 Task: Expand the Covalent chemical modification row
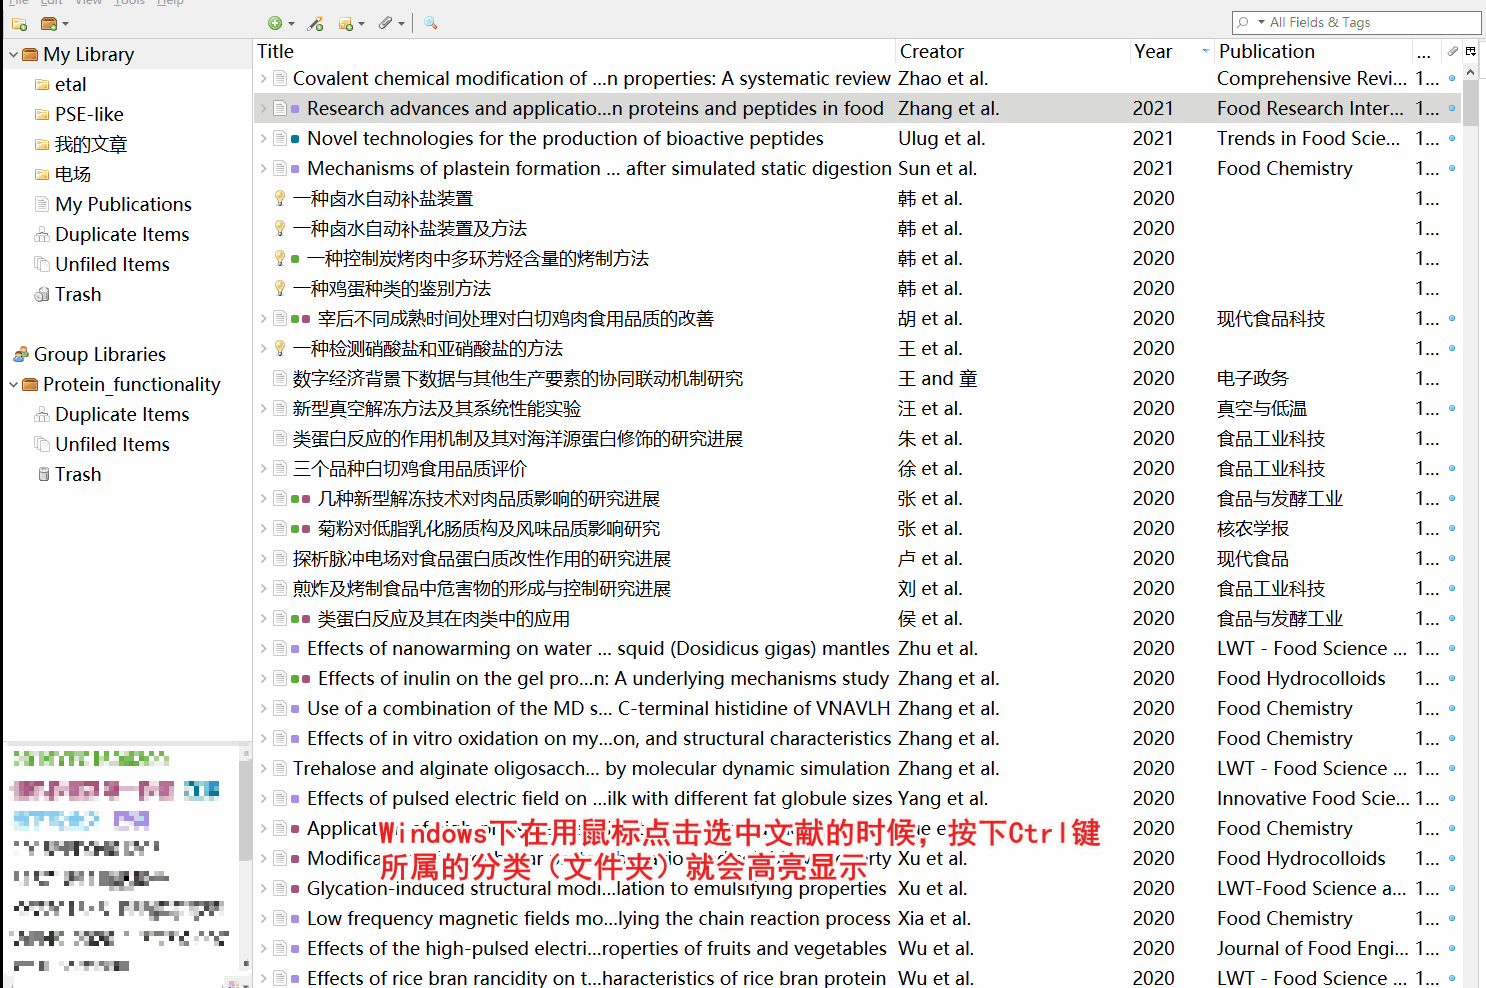pyautogui.click(x=263, y=78)
